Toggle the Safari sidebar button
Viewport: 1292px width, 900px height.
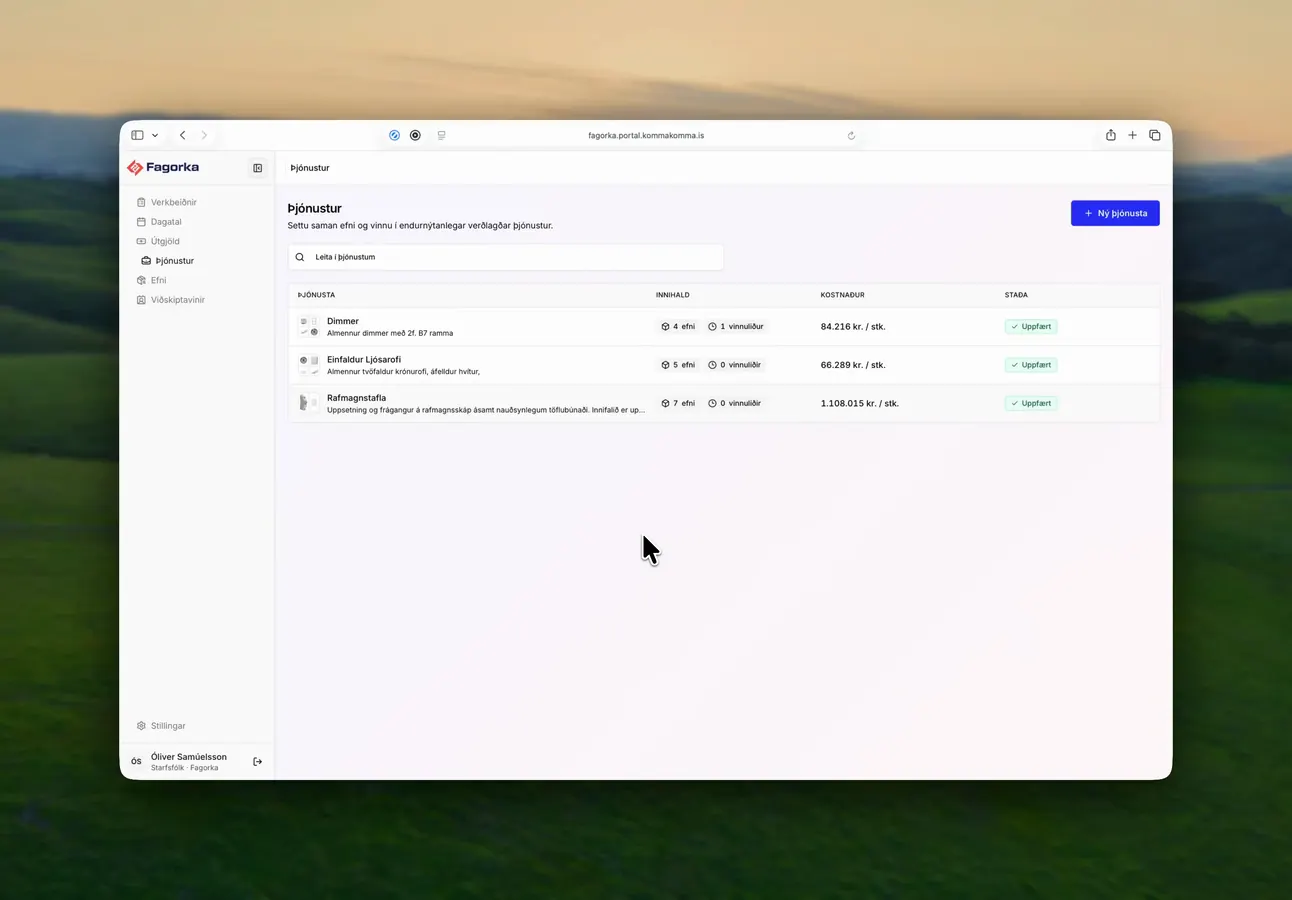[137, 135]
